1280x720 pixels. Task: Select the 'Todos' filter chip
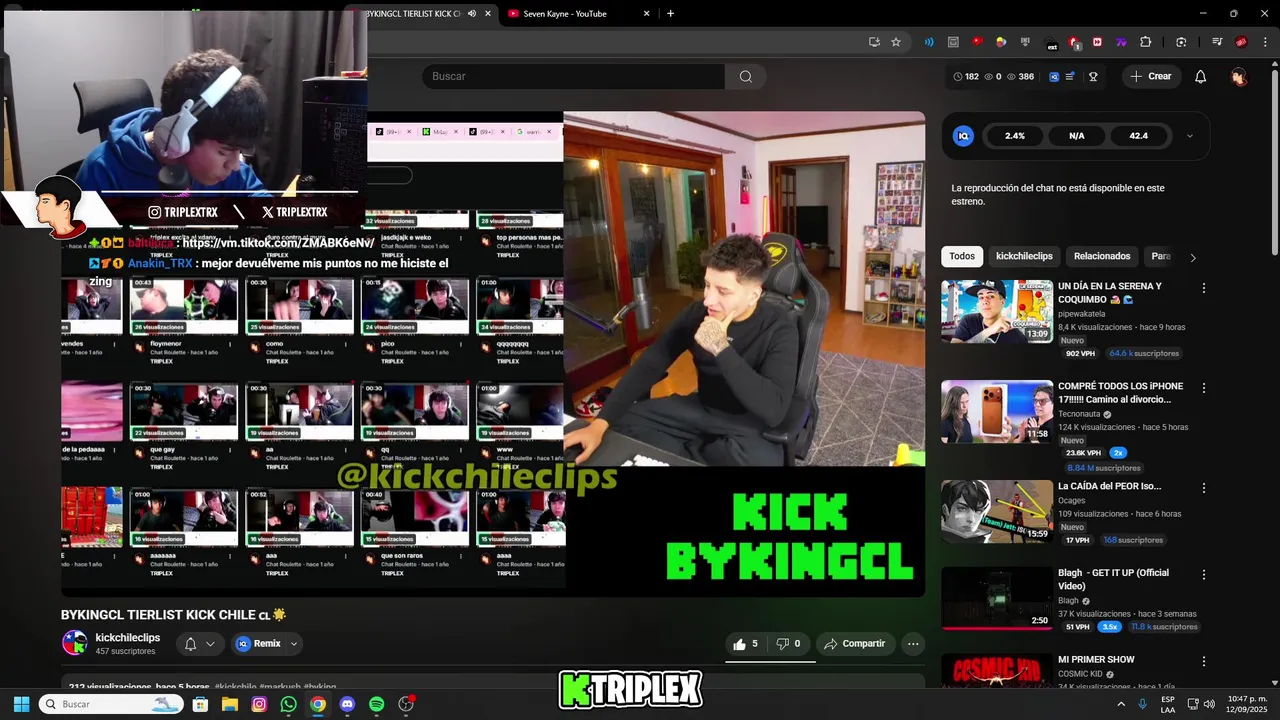[x=962, y=256]
